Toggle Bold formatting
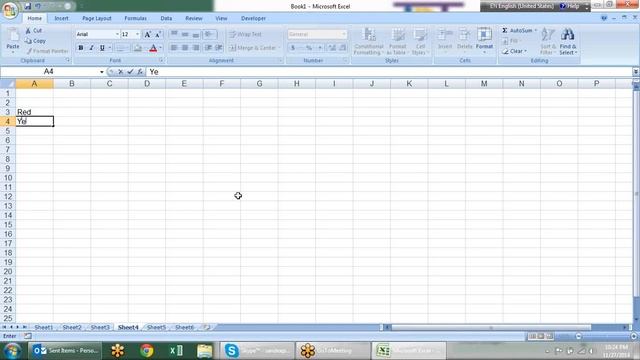The image size is (640, 360). click(x=80, y=48)
